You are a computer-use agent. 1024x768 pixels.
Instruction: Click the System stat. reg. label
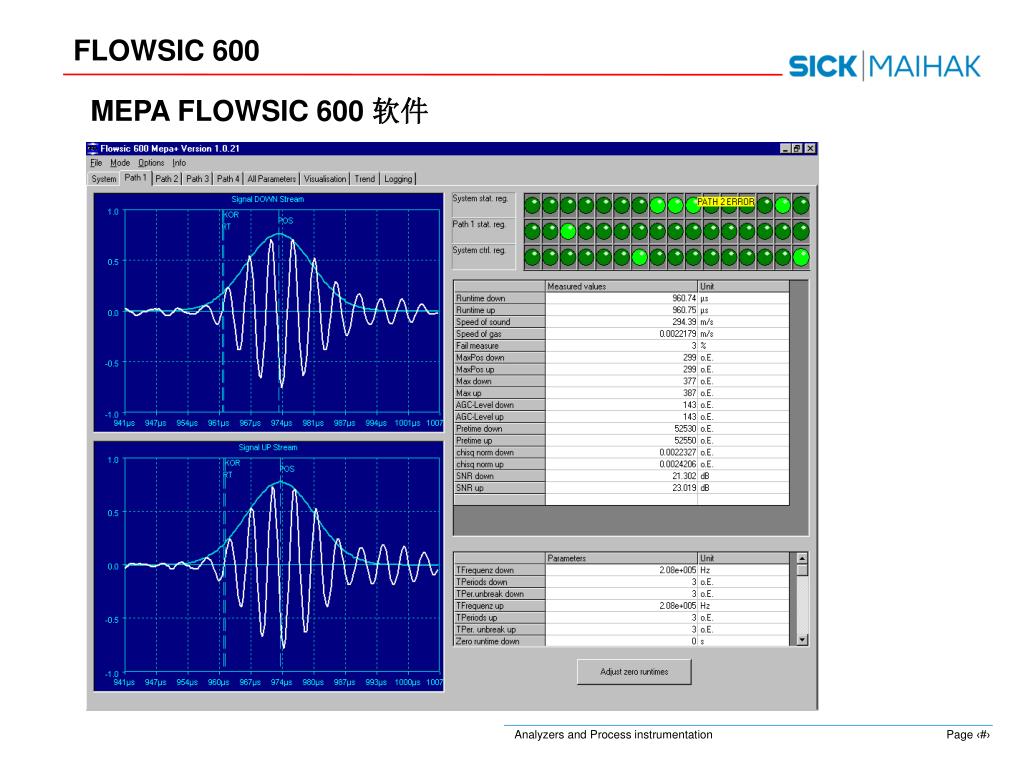click(480, 199)
